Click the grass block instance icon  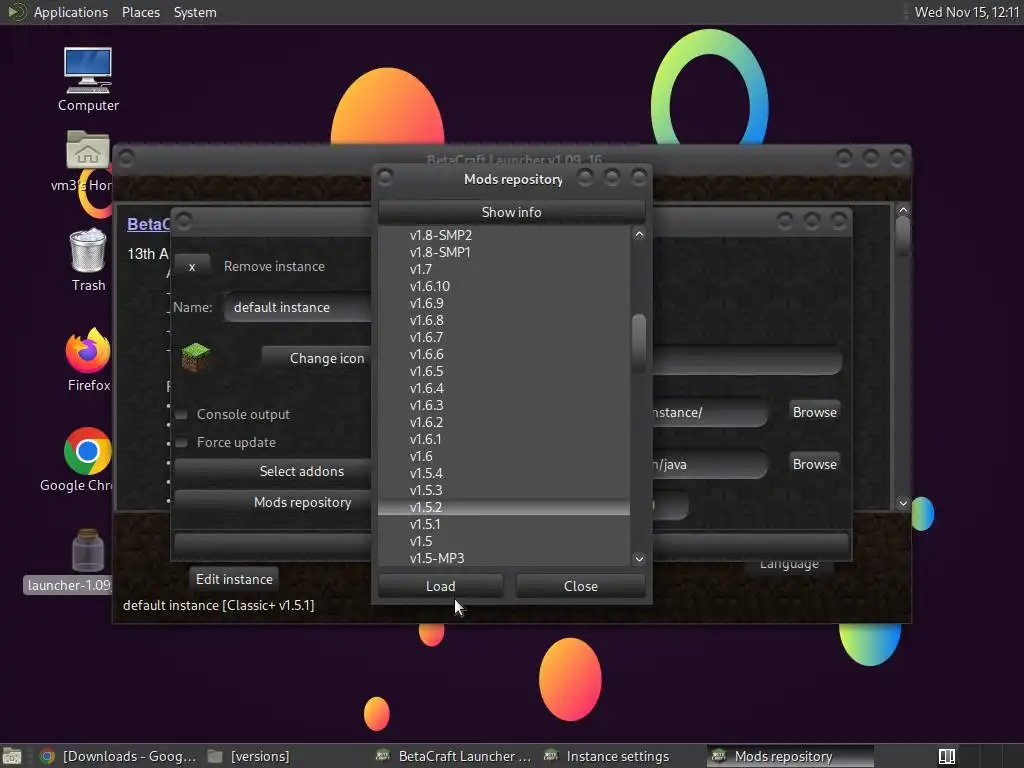click(195, 357)
